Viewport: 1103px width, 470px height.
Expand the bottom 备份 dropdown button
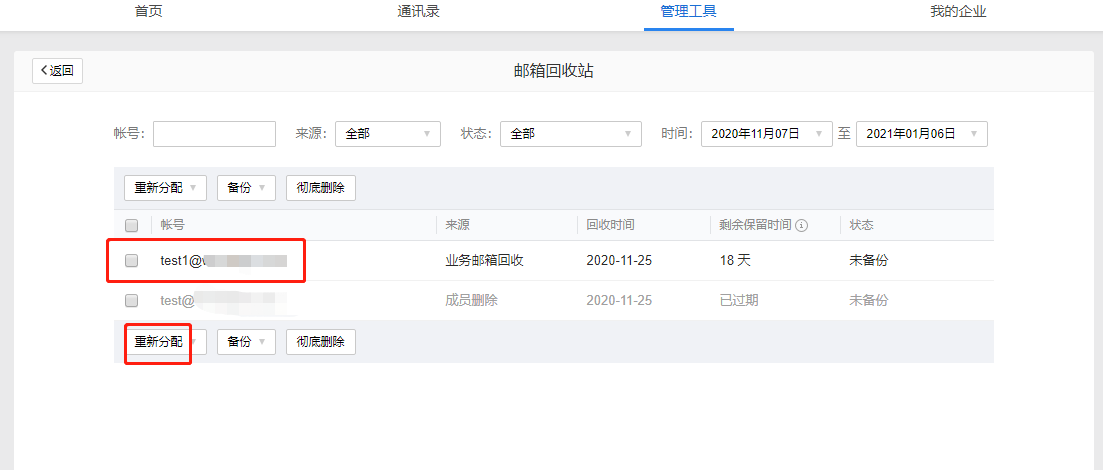point(246,342)
